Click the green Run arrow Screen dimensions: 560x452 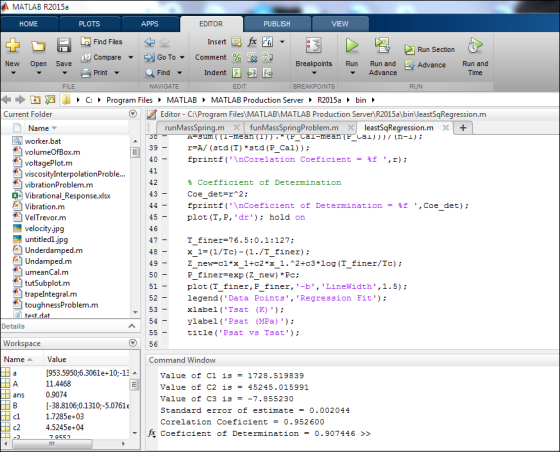(352, 45)
